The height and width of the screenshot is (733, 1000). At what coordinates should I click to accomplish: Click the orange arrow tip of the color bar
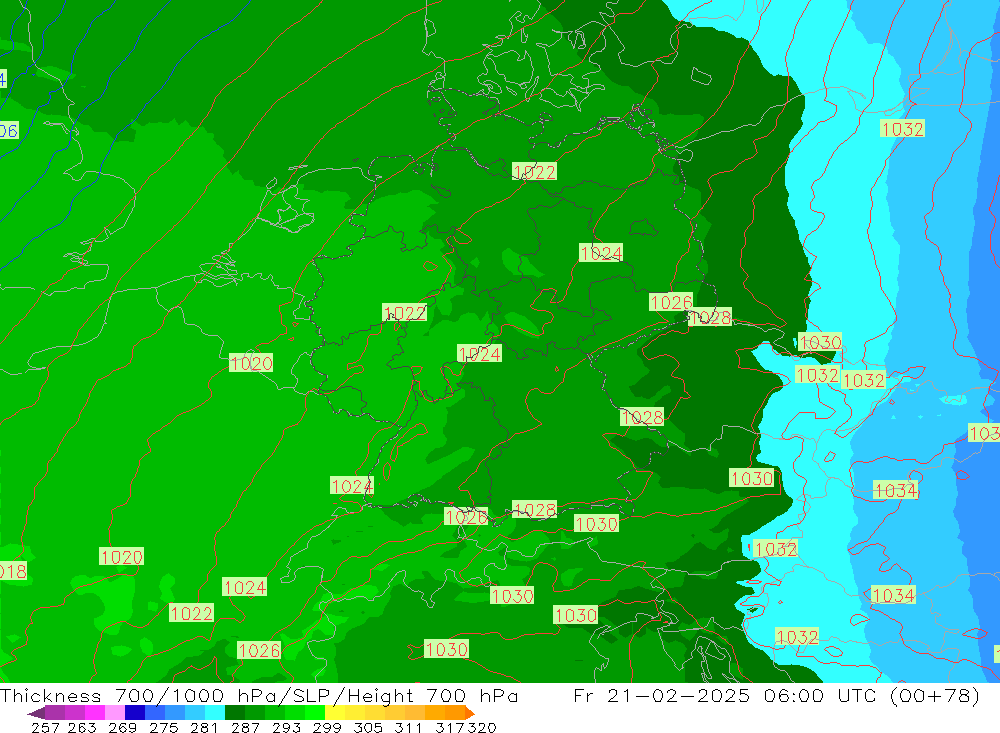[470, 713]
